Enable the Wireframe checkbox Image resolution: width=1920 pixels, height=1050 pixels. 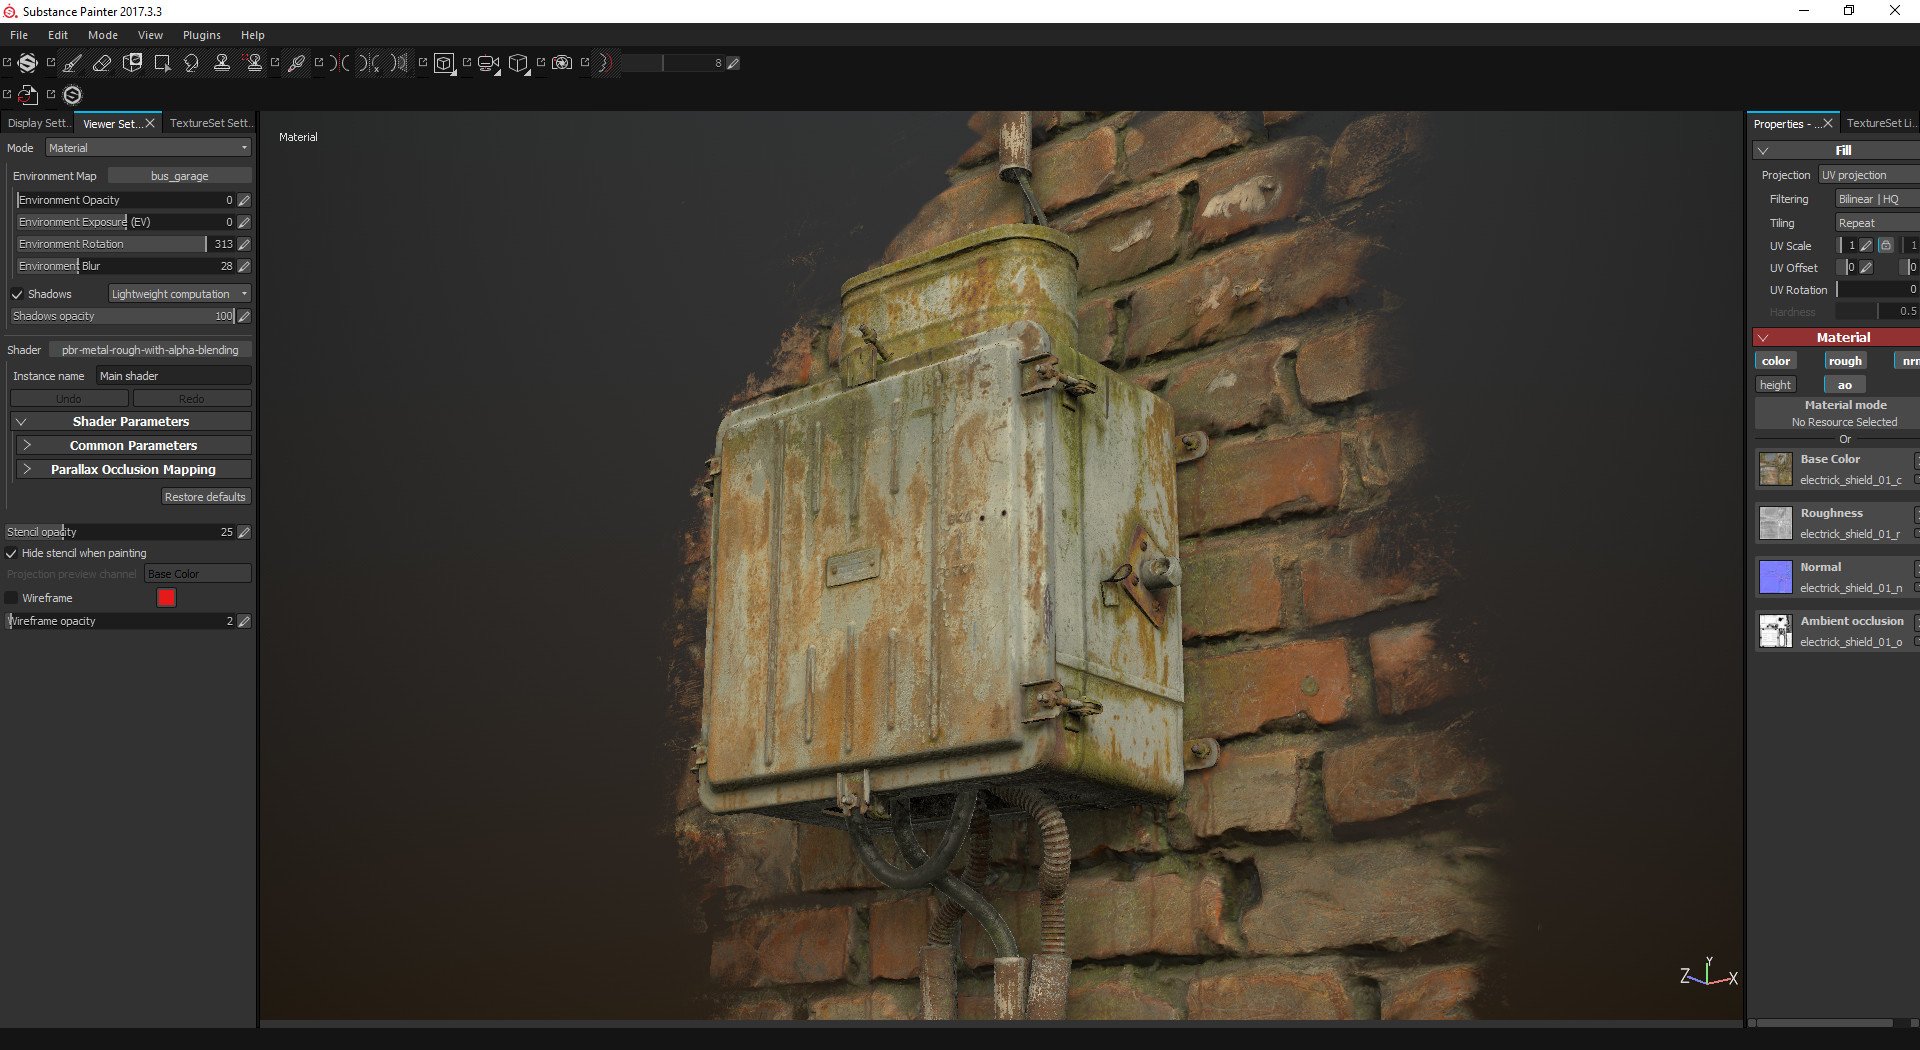click(12, 598)
